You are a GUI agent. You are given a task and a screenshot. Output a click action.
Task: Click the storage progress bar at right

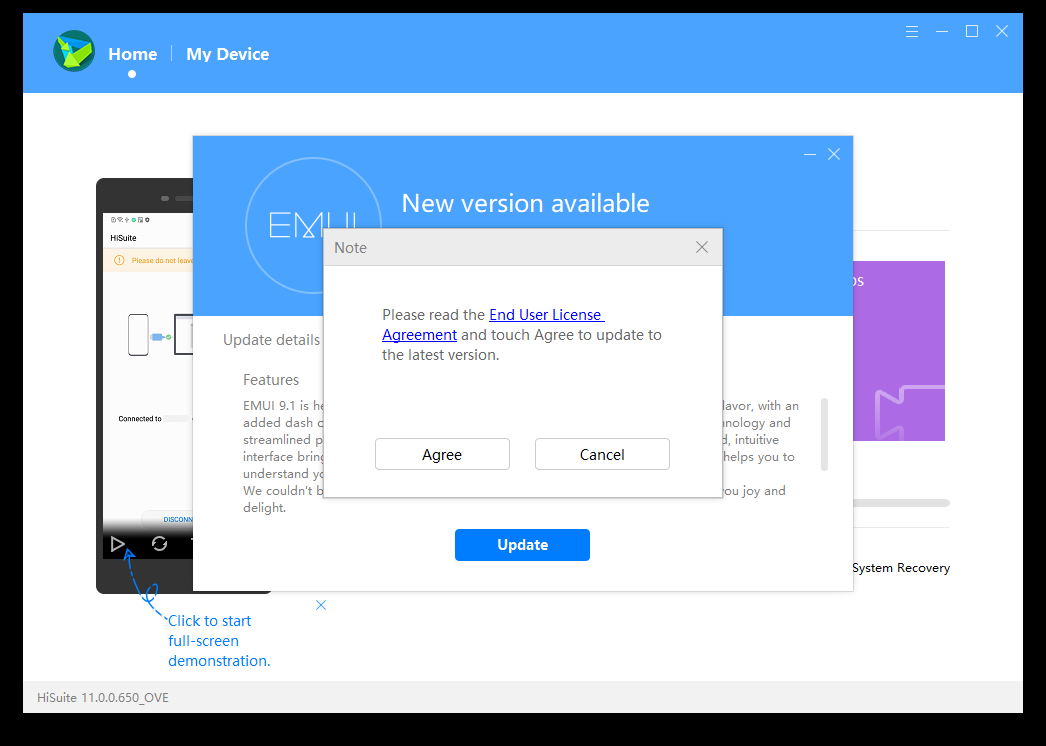[x=901, y=503]
